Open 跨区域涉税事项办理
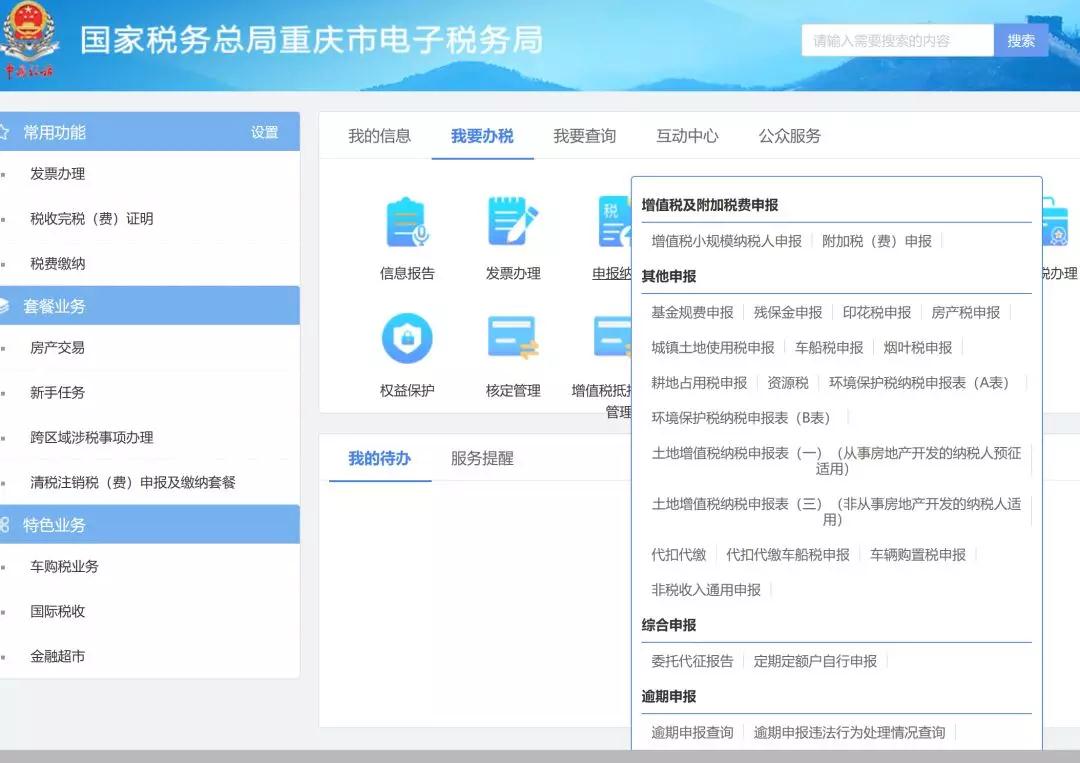 (x=92, y=437)
